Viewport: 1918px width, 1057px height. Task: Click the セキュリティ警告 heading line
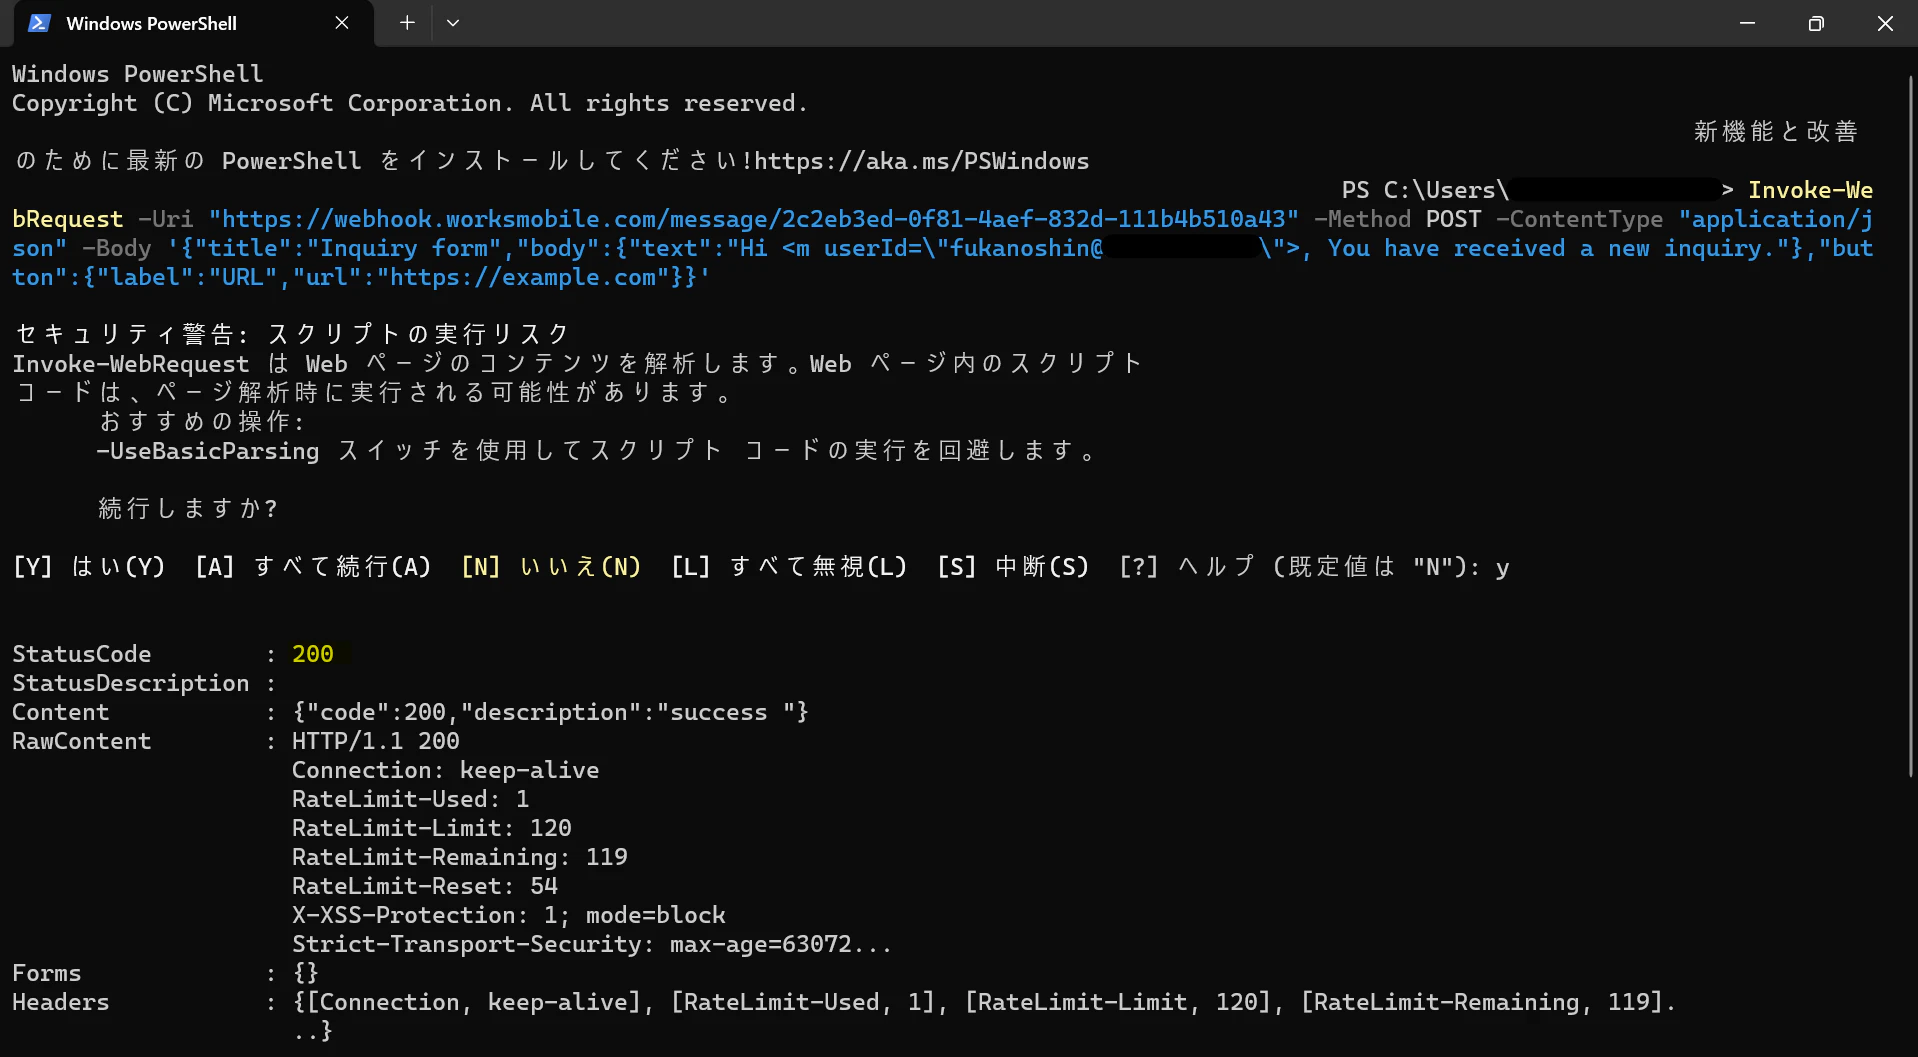pos(292,334)
